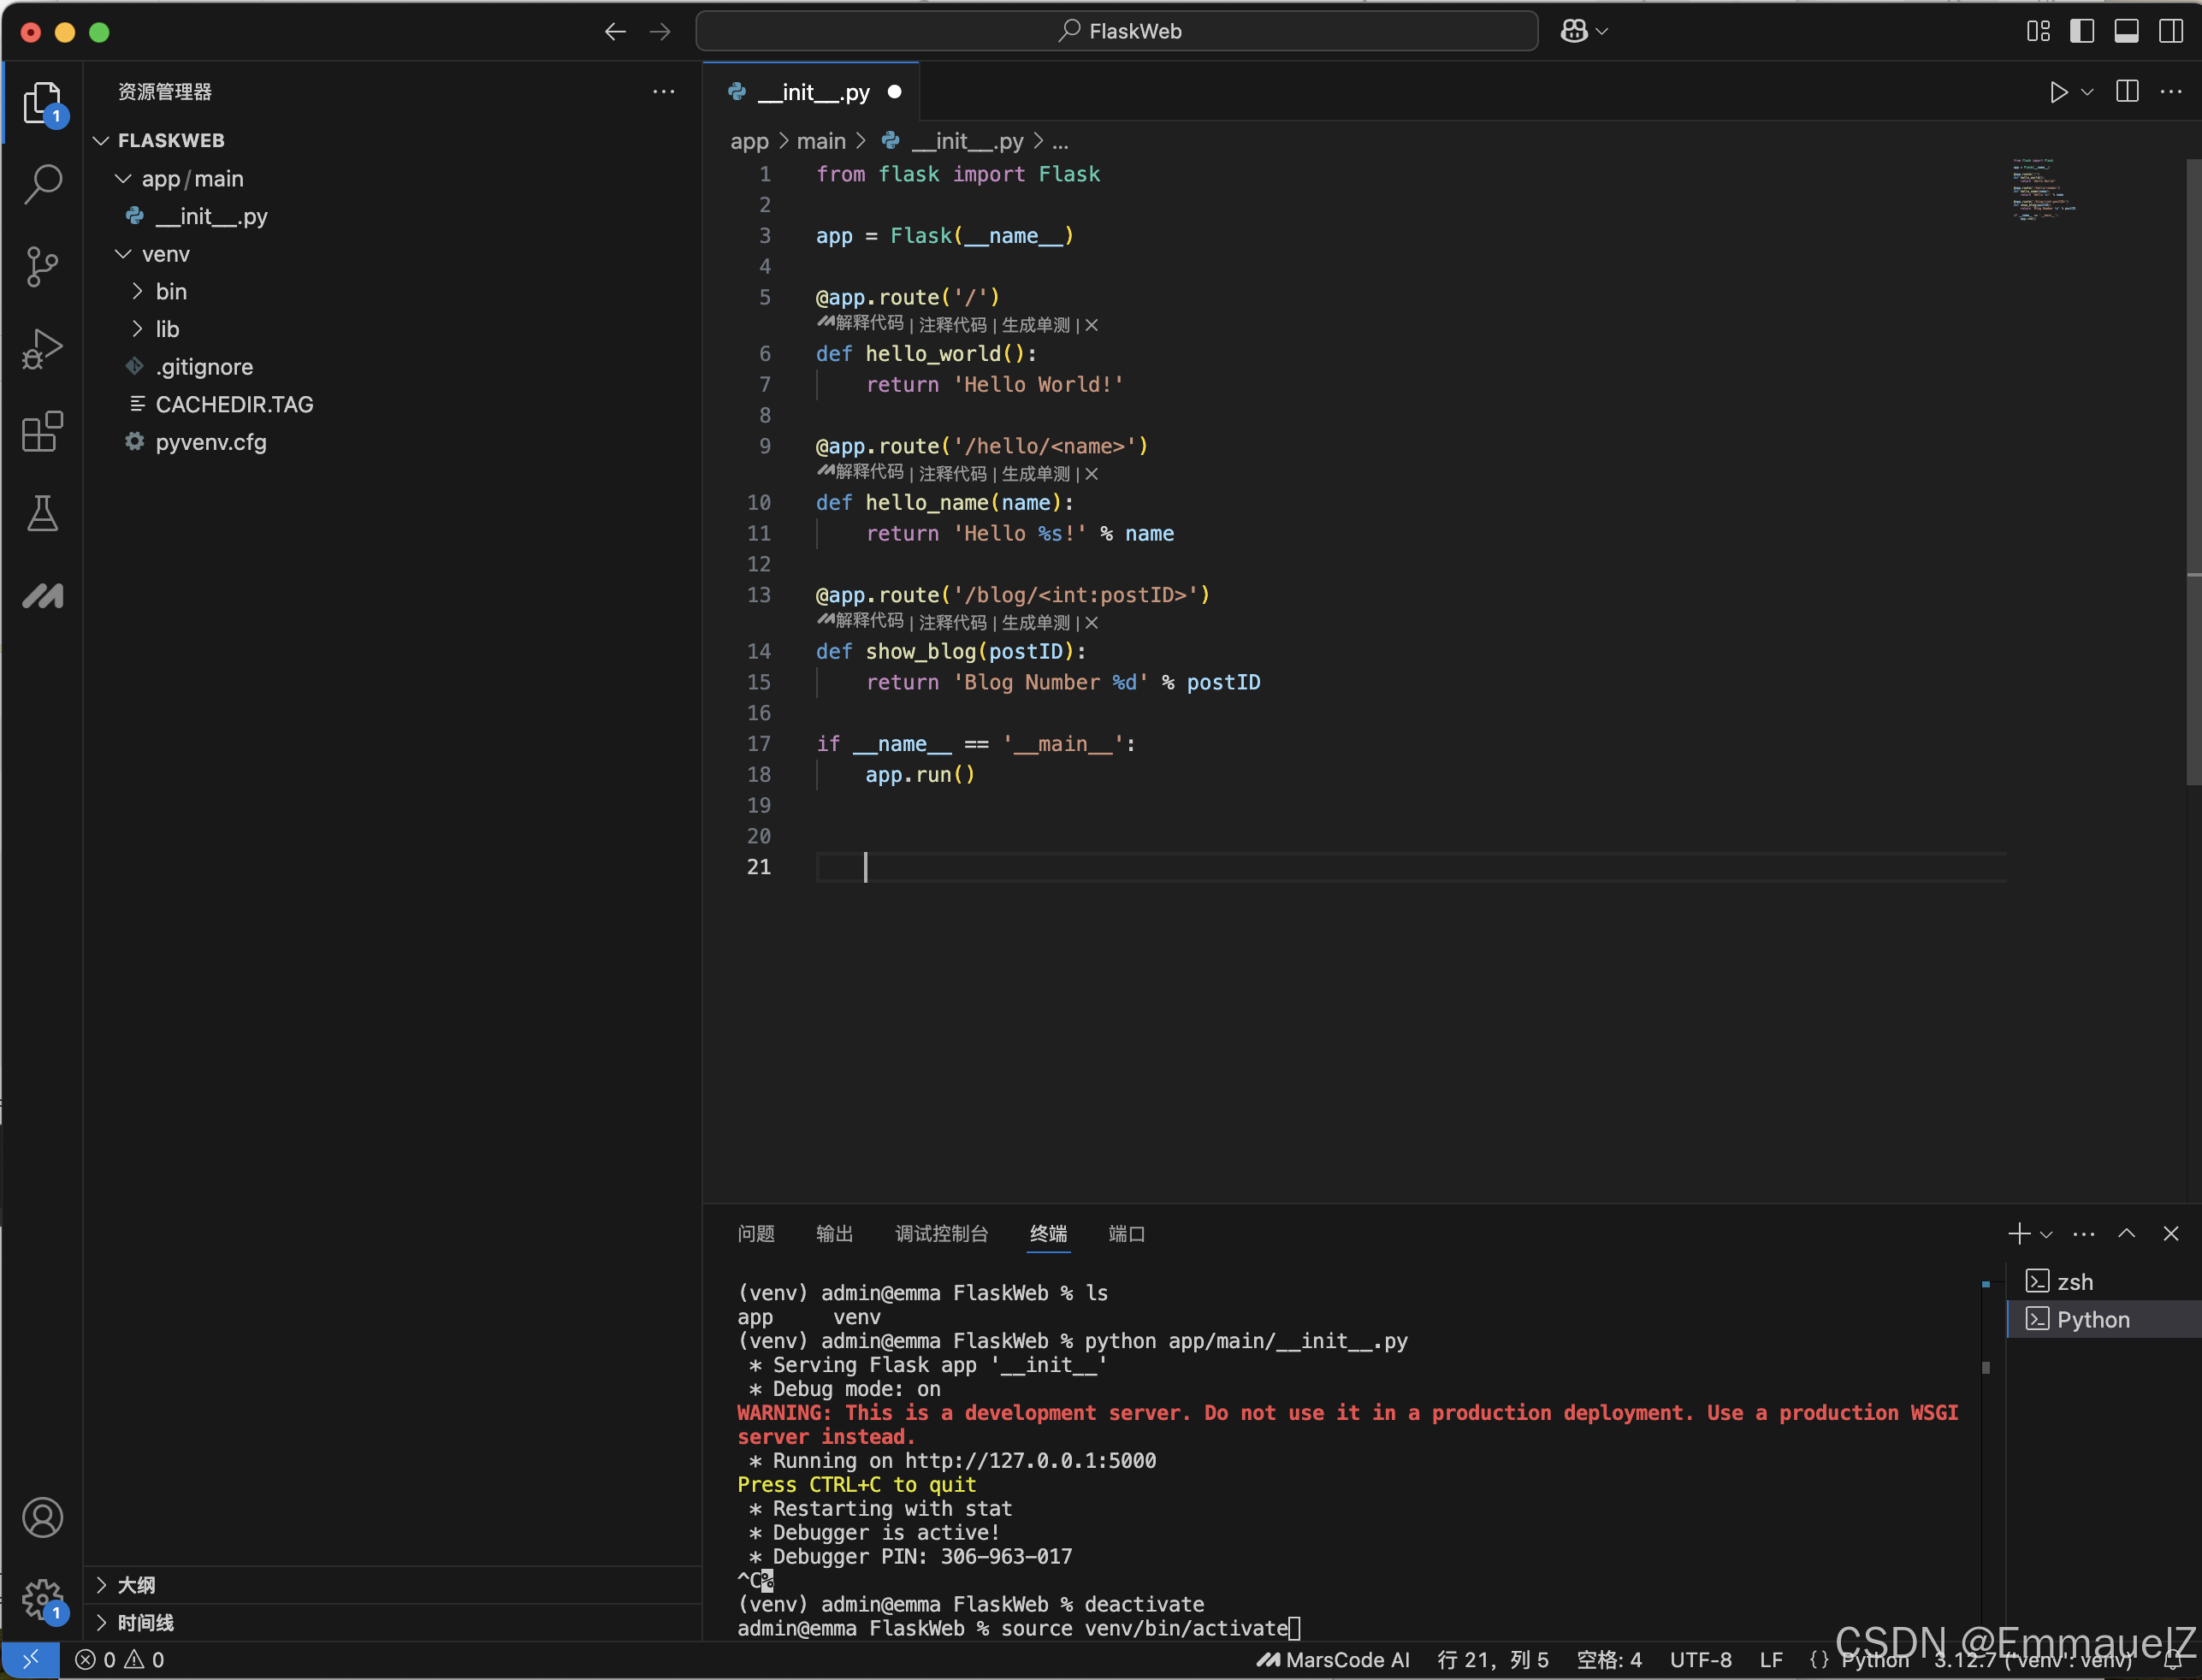The image size is (2202, 1680).
Task: Toggle the primary side bar visibility
Action: 2082,31
